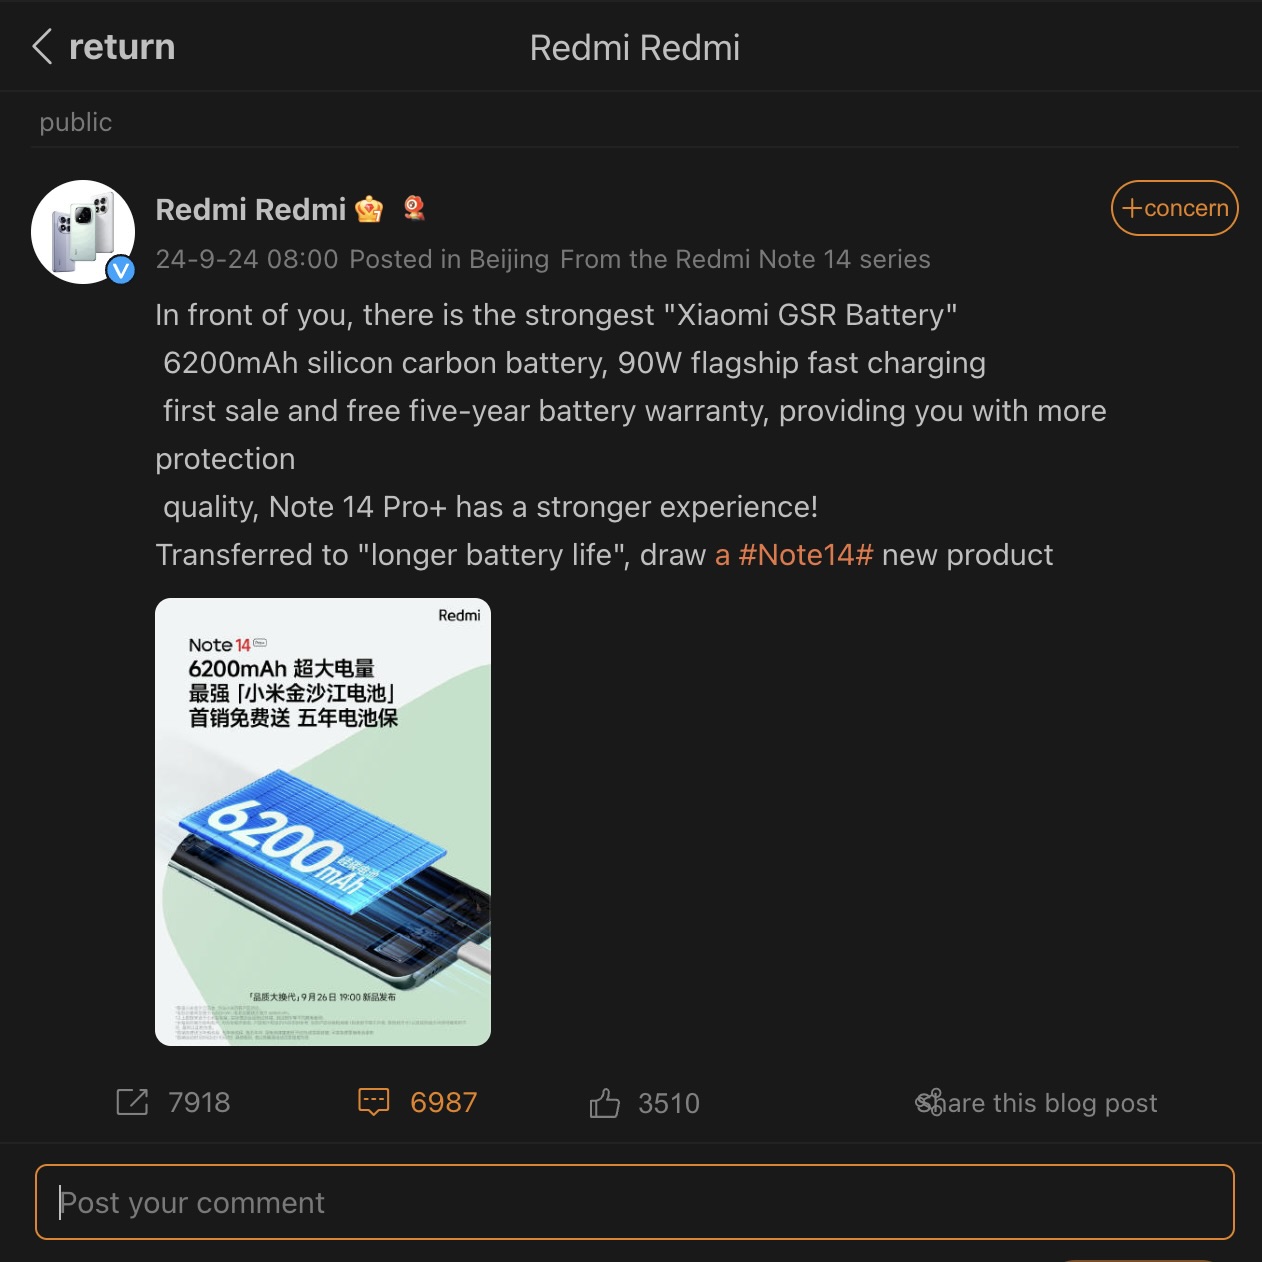This screenshot has width=1262, height=1262.
Task: Open the Redmi Redmi username link
Action: [x=251, y=210]
